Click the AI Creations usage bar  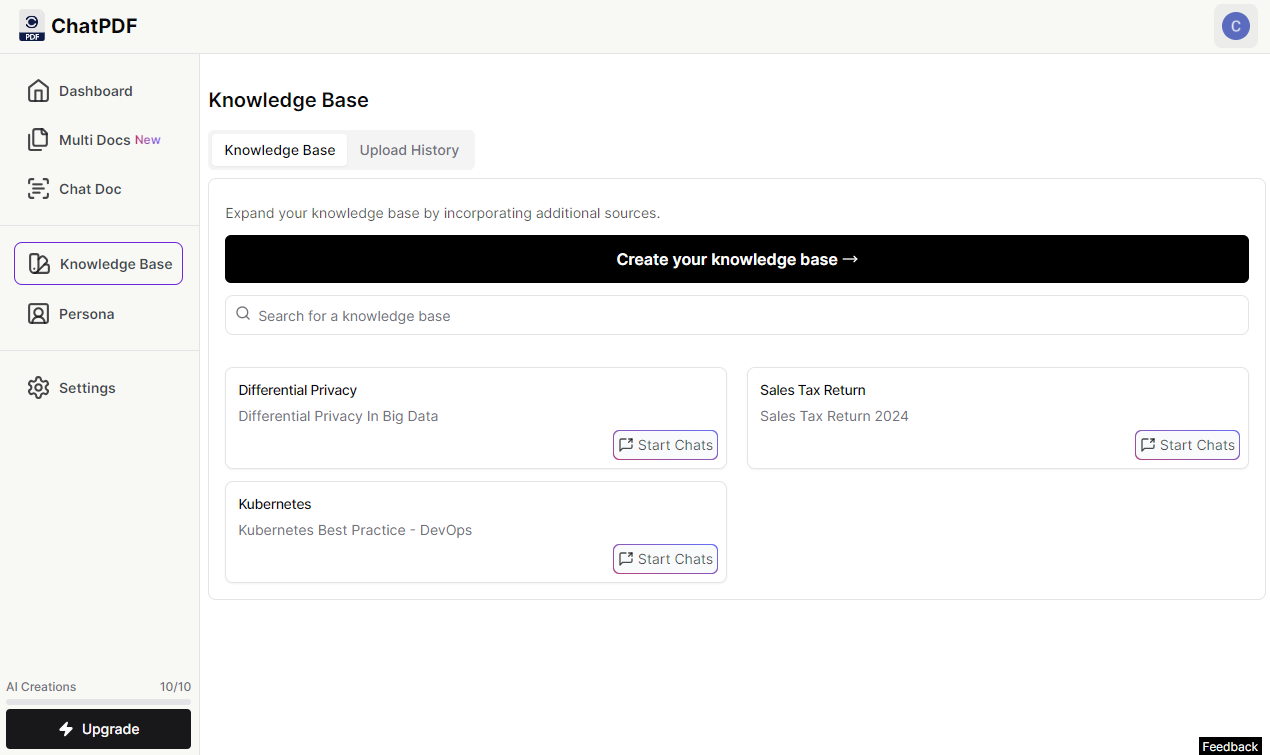point(98,701)
